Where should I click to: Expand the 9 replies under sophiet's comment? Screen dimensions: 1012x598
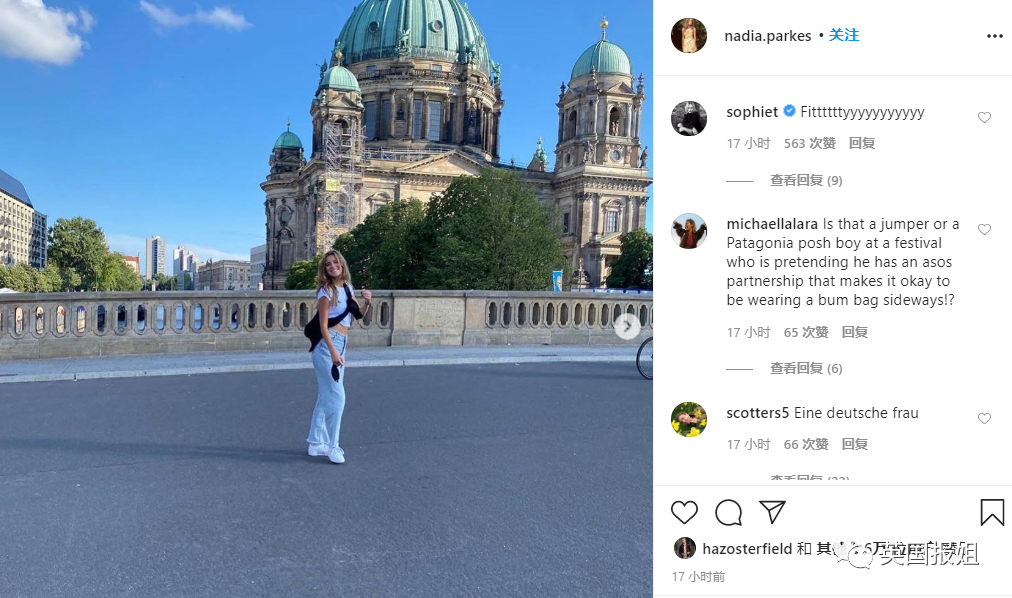806,181
